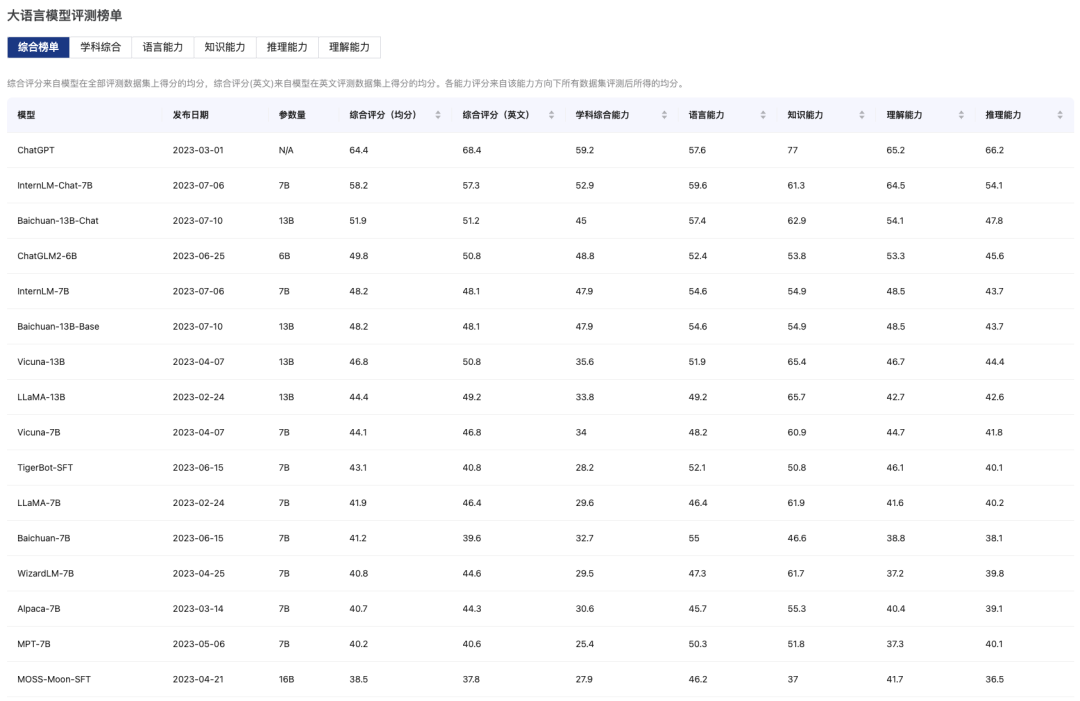Screen dimensions: 1080x701
Task: Select the Baichuan-7B model name
Action: click(x=43, y=538)
